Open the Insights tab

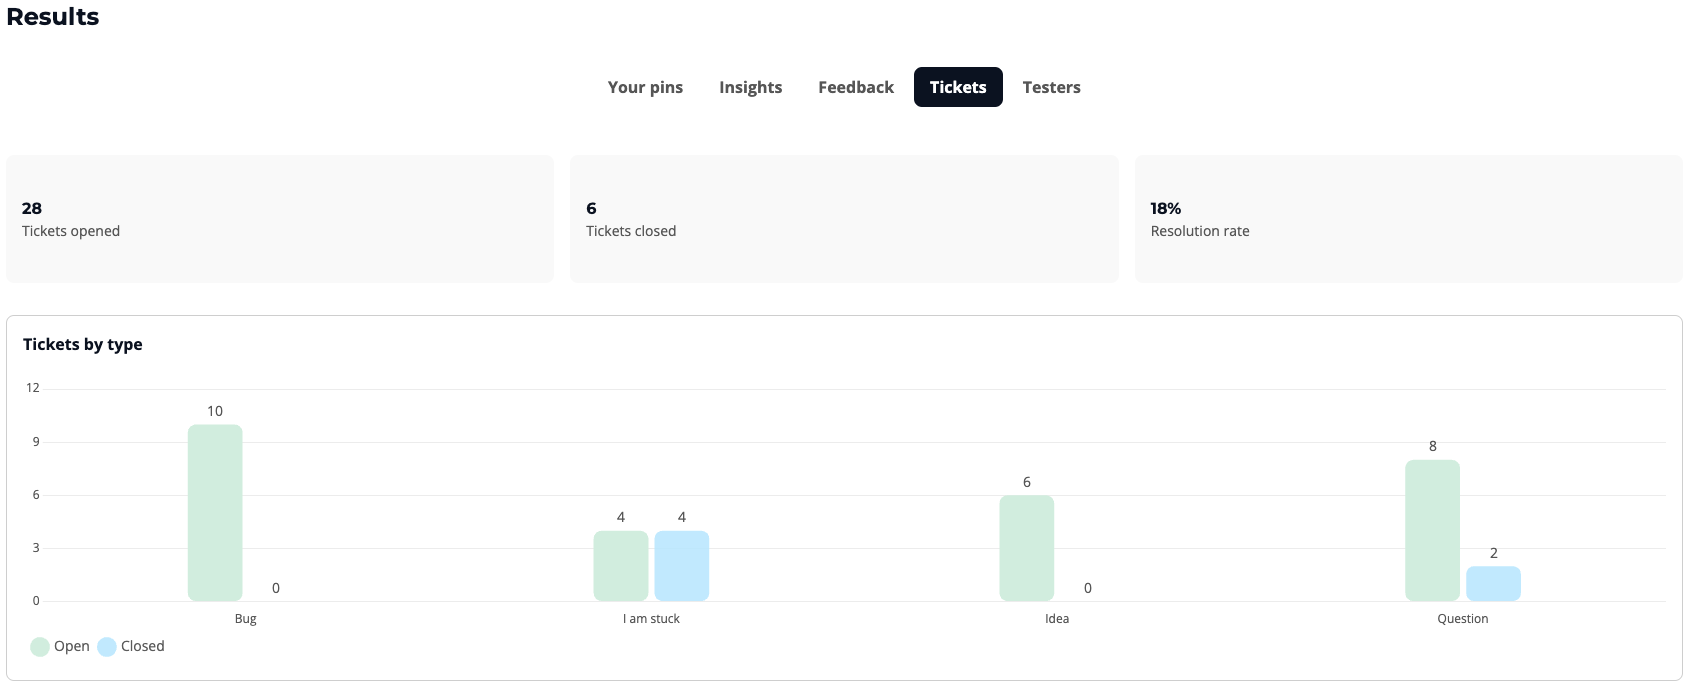click(750, 87)
